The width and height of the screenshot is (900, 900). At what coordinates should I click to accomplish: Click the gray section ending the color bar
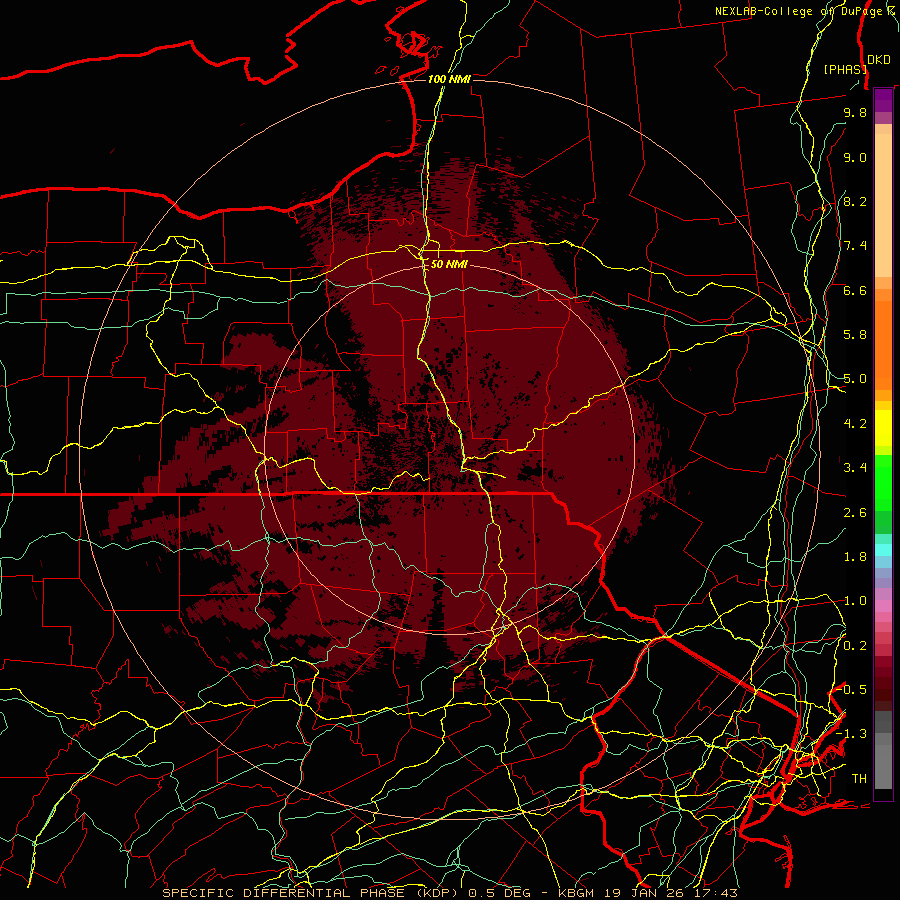click(883, 750)
